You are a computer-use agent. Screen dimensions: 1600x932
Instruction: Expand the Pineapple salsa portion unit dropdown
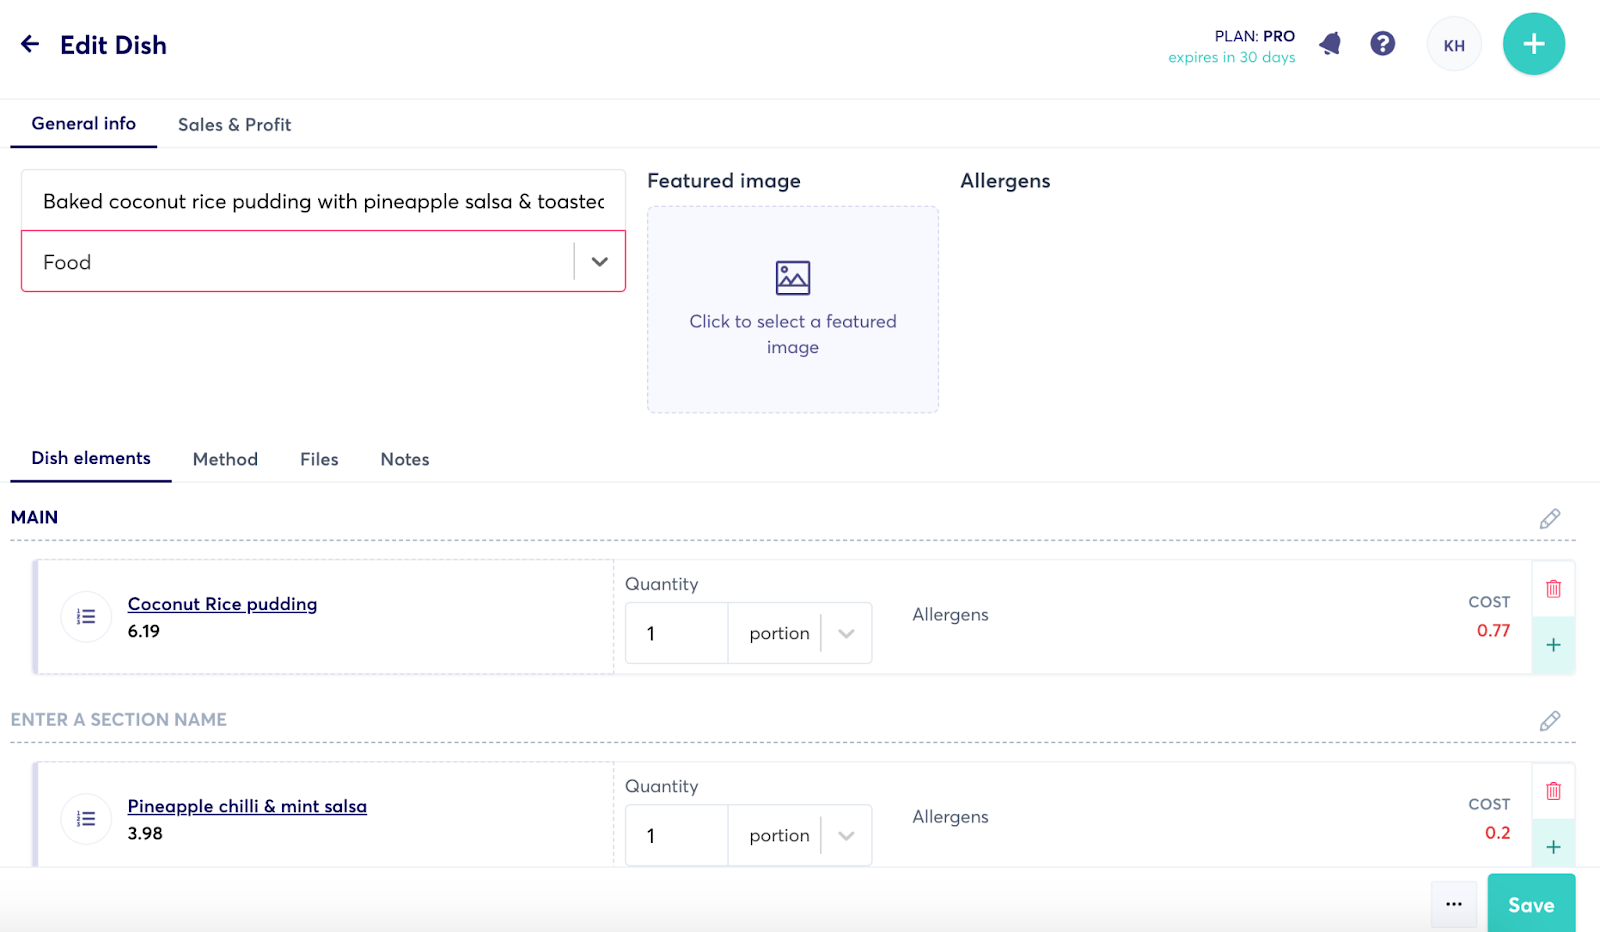tap(846, 835)
